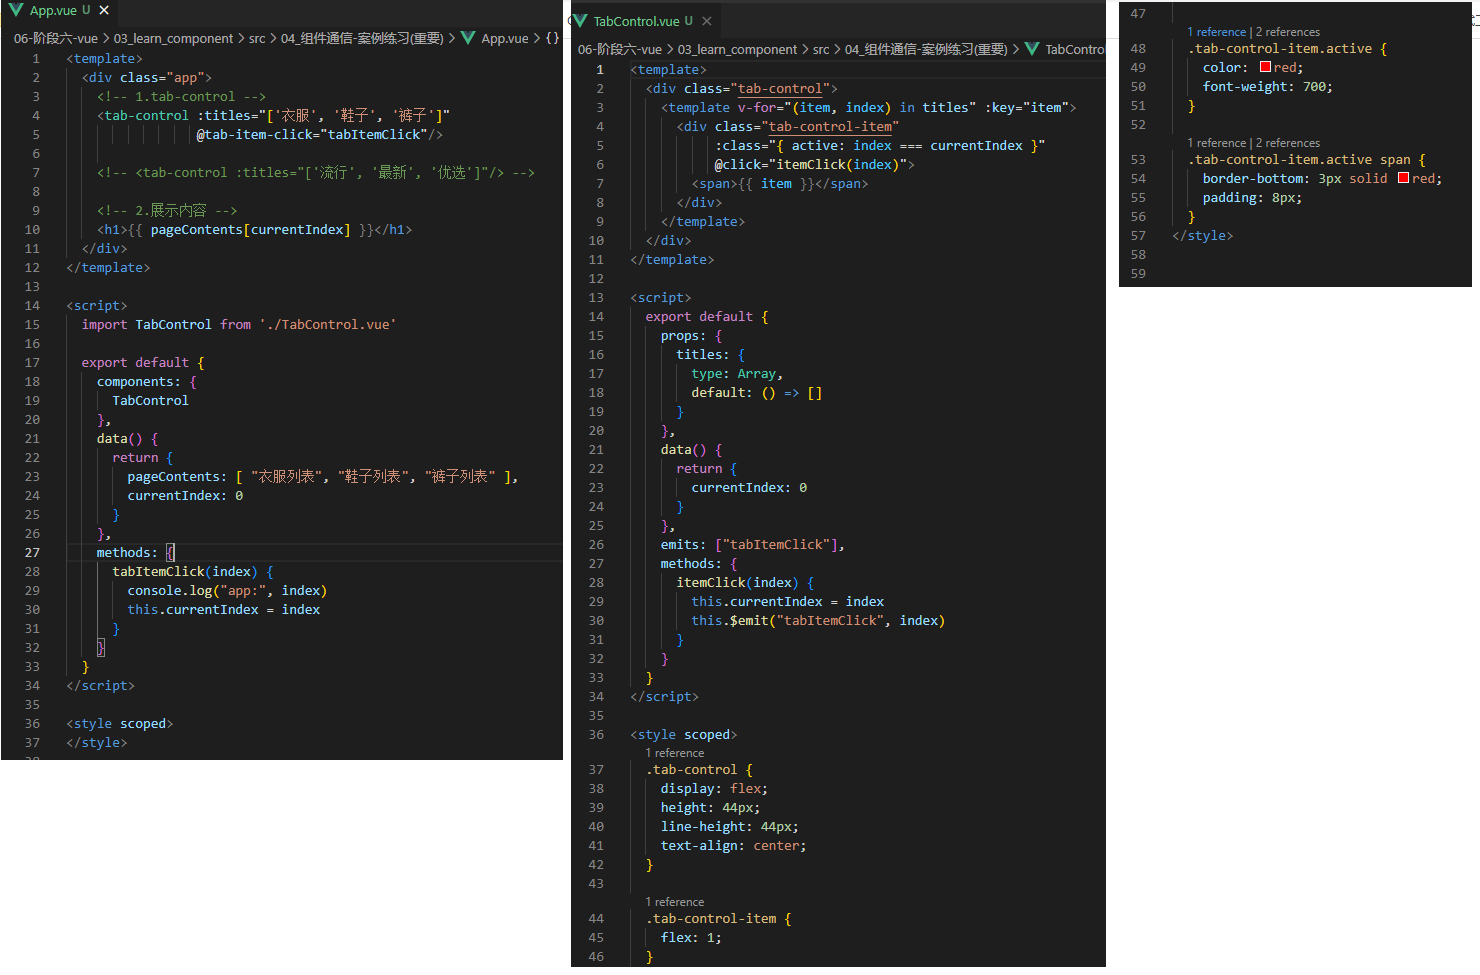1480x975 pixels.
Task: Open '04_组件通信-案例练习(重要)' breadcrumb in TabControl editor
Action: coord(926,49)
